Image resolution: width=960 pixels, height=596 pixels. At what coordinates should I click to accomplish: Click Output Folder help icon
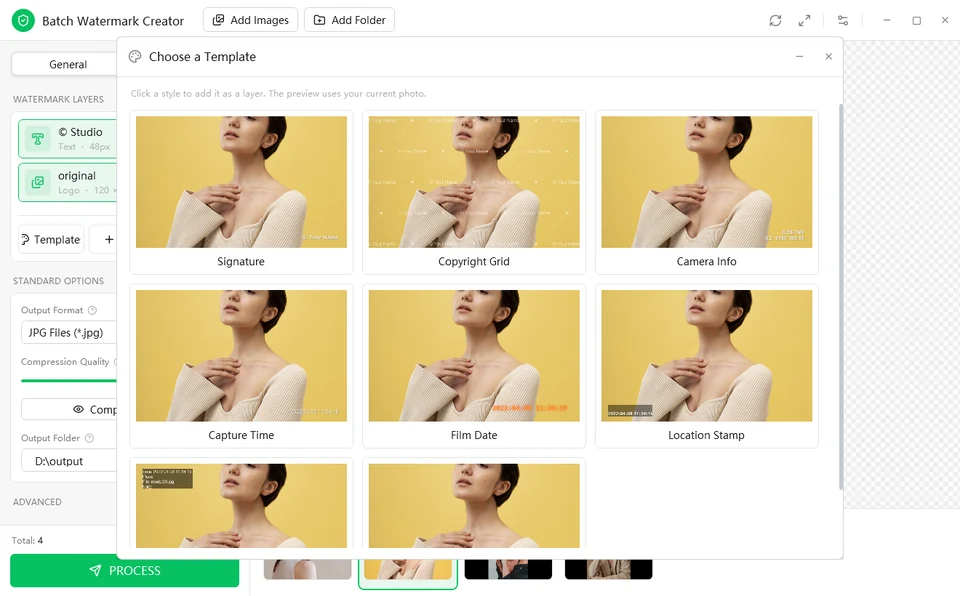point(89,439)
